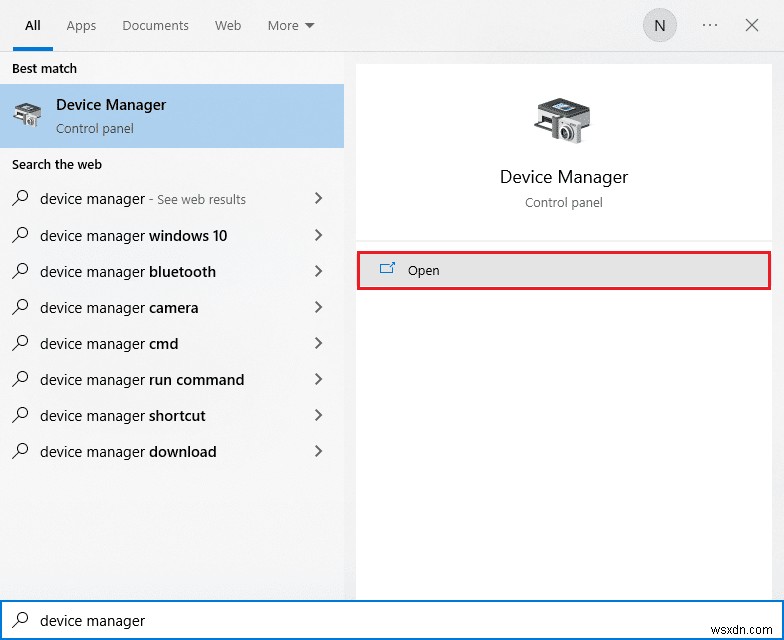The image size is (784, 640).
Task: Expand the device manager camera suggestion arrow
Action: click(x=318, y=308)
